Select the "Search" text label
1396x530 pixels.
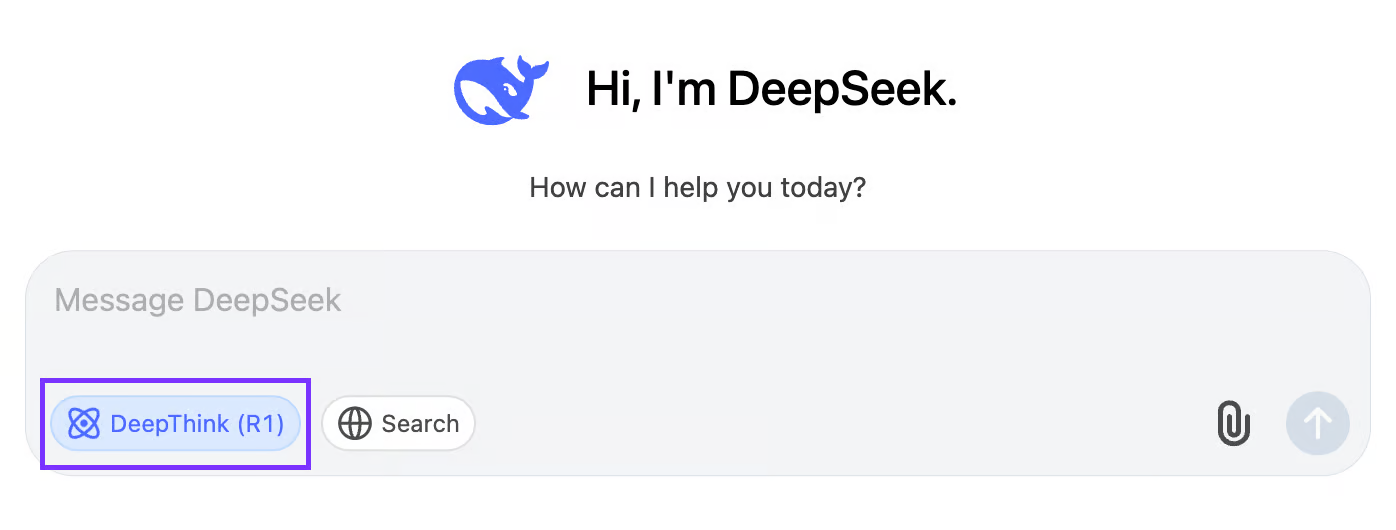420,424
